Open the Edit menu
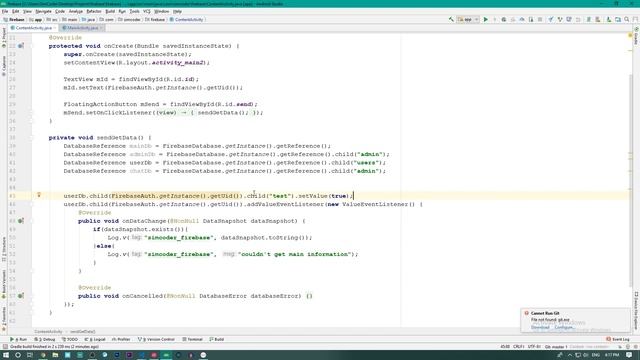This screenshot has height=360, width=640. 16,11
